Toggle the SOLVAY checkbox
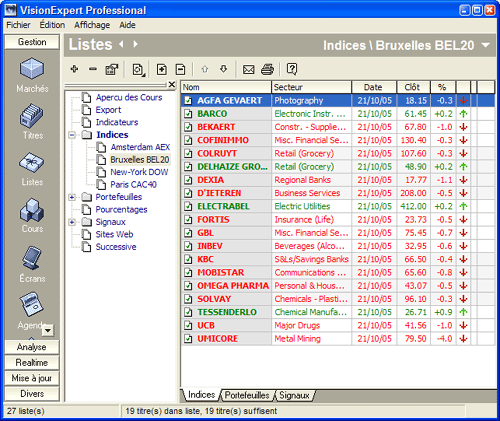 click(x=188, y=299)
